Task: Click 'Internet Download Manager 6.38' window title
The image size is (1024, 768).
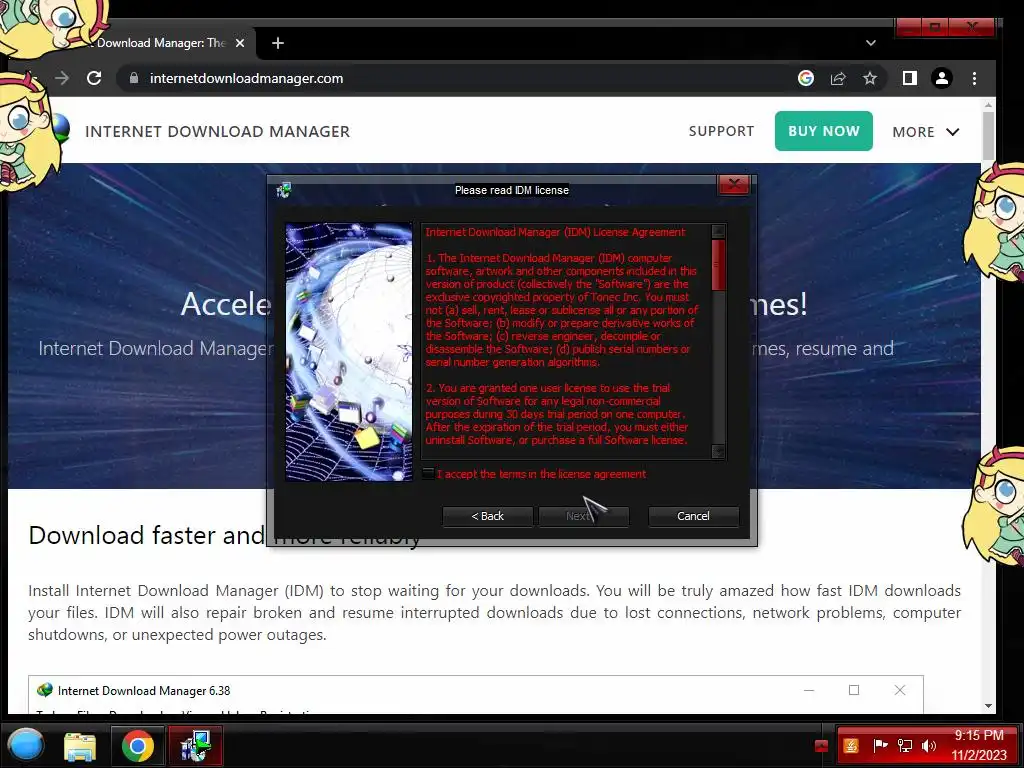Action: (x=144, y=690)
